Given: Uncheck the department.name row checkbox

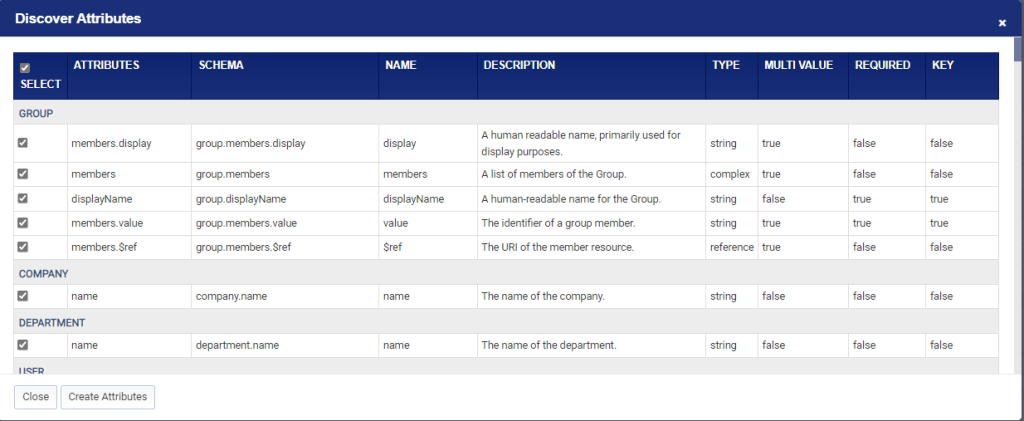Looking at the screenshot, I should coord(23,345).
